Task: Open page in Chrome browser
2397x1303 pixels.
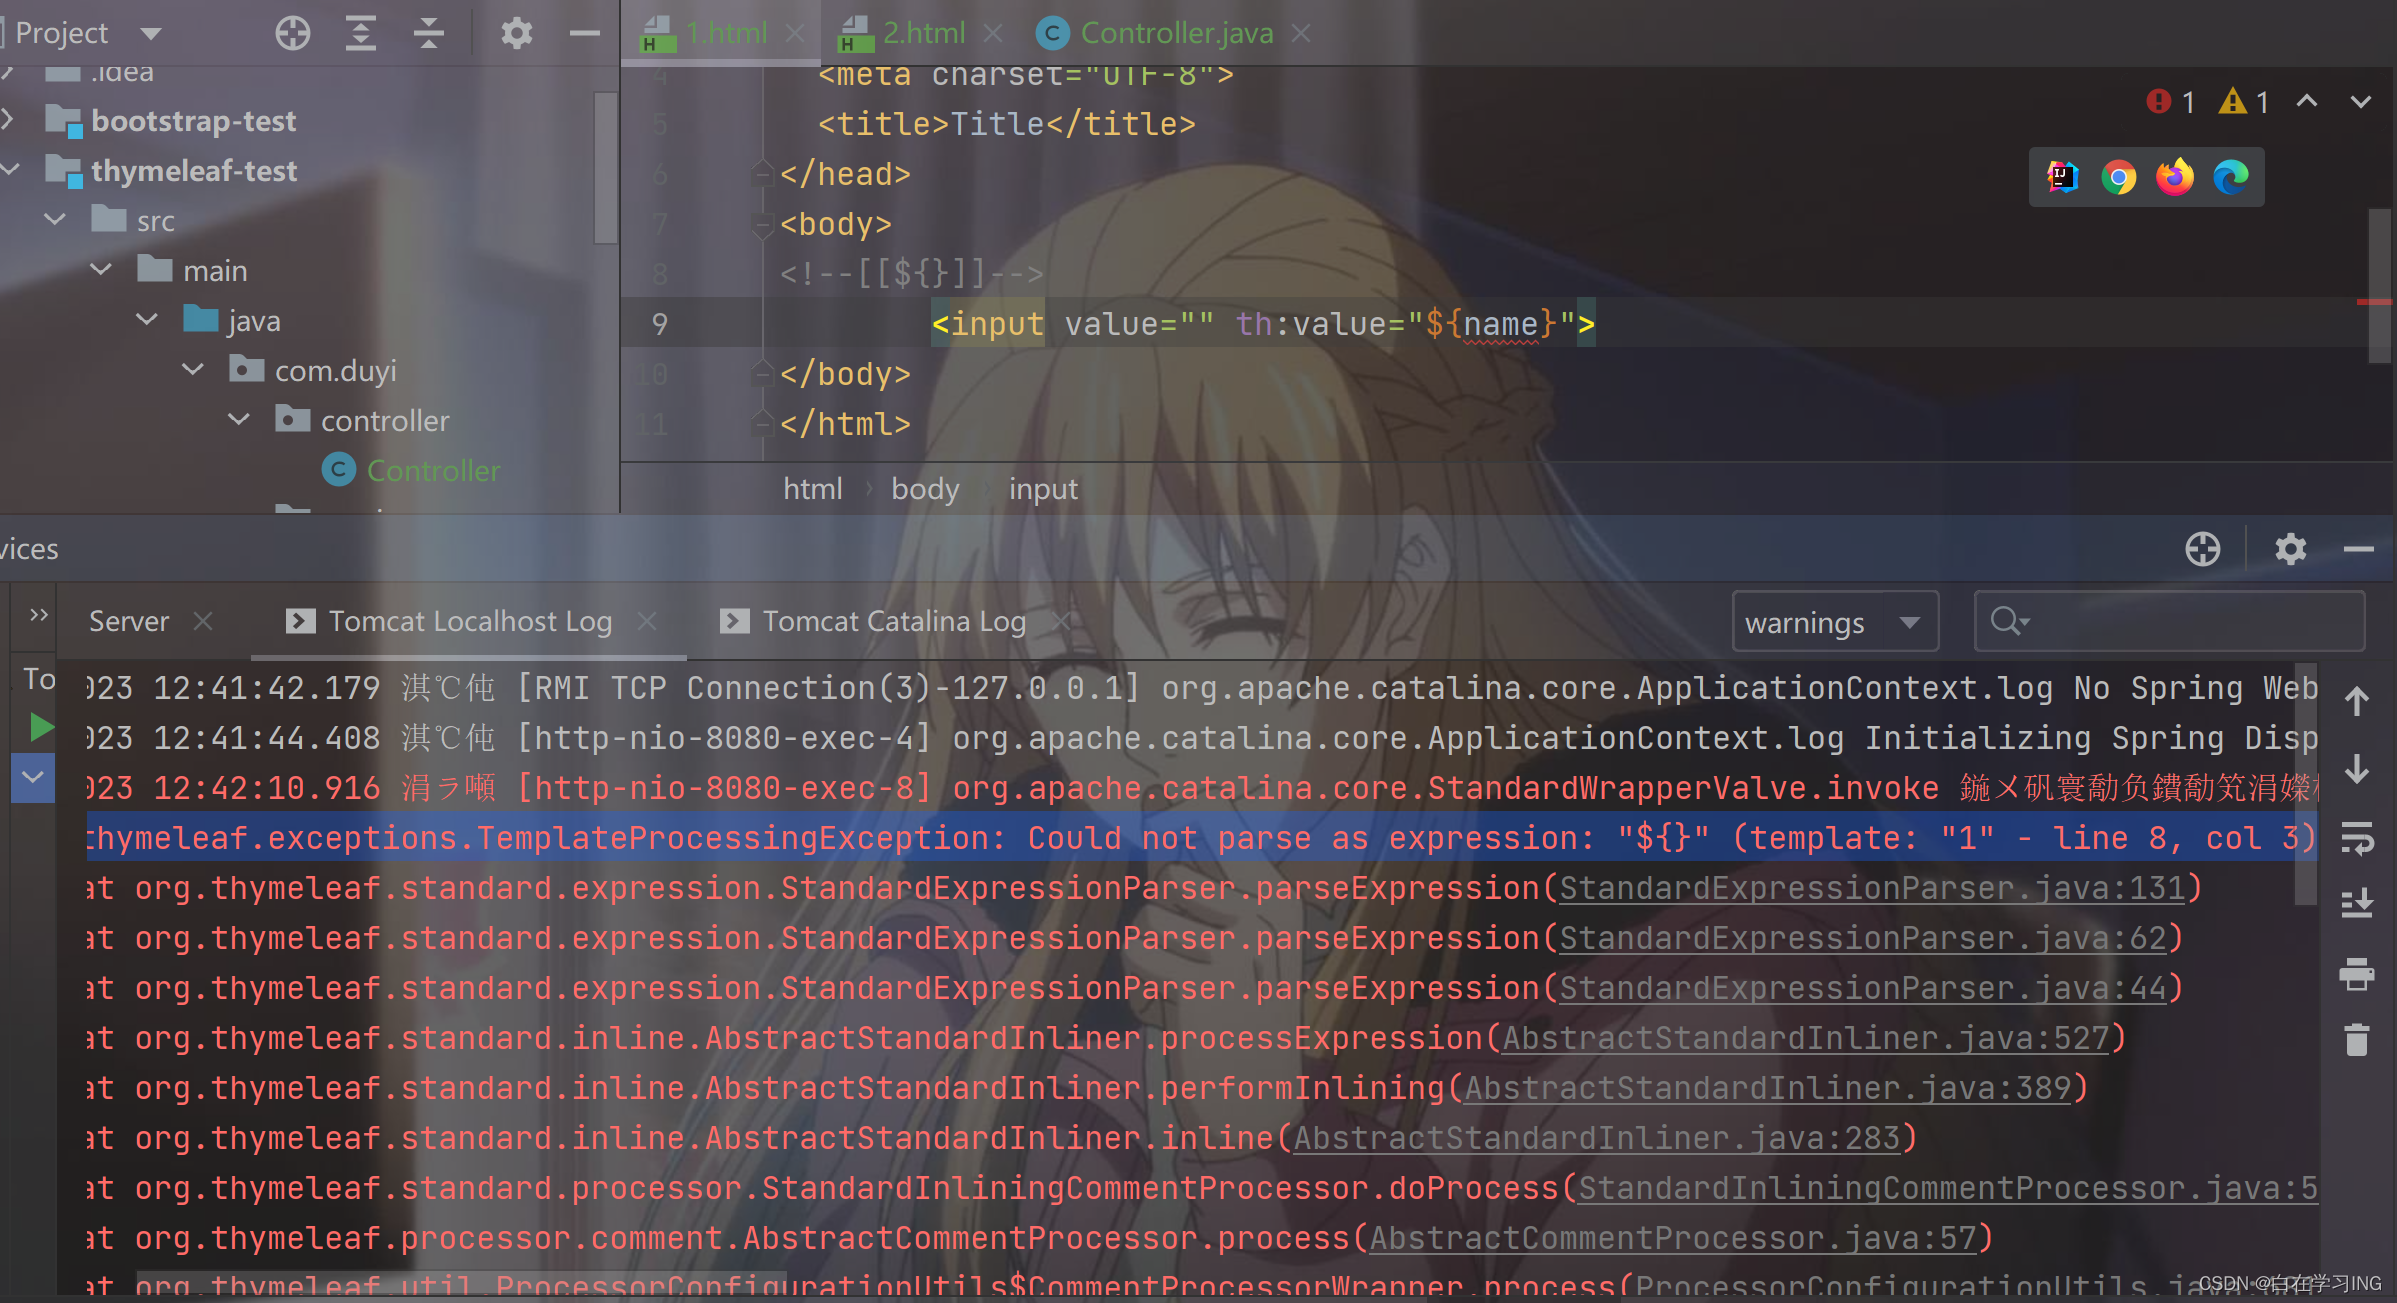Action: [2118, 177]
